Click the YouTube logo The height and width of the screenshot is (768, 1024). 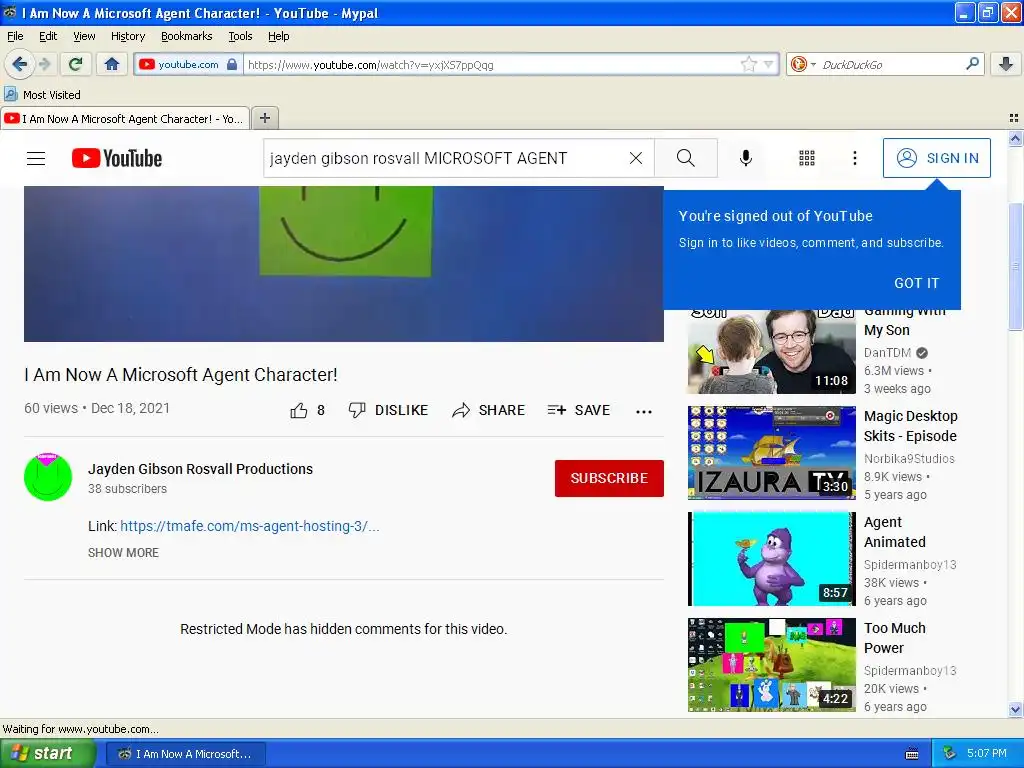point(117,158)
